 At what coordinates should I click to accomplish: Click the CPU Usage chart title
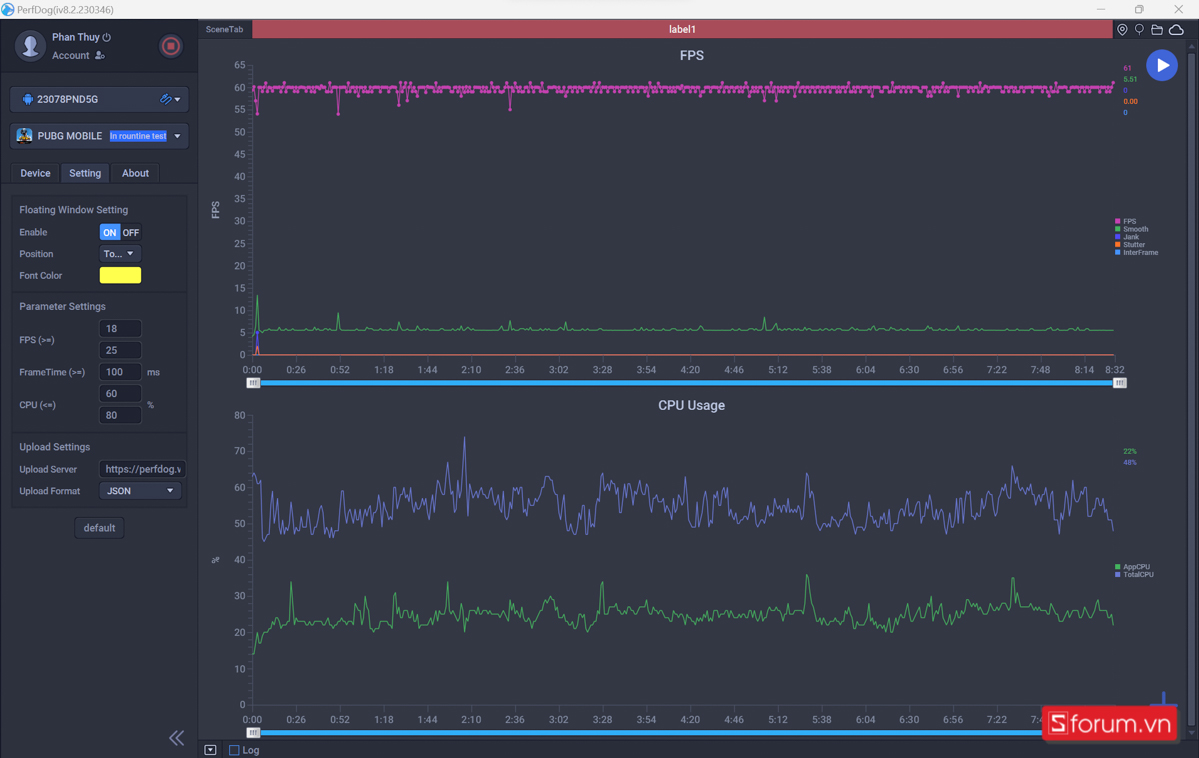tap(691, 405)
